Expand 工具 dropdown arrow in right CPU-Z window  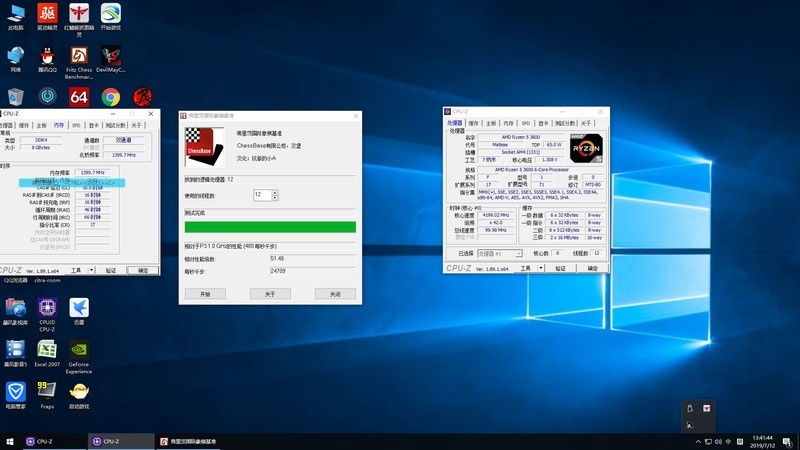coord(541,268)
